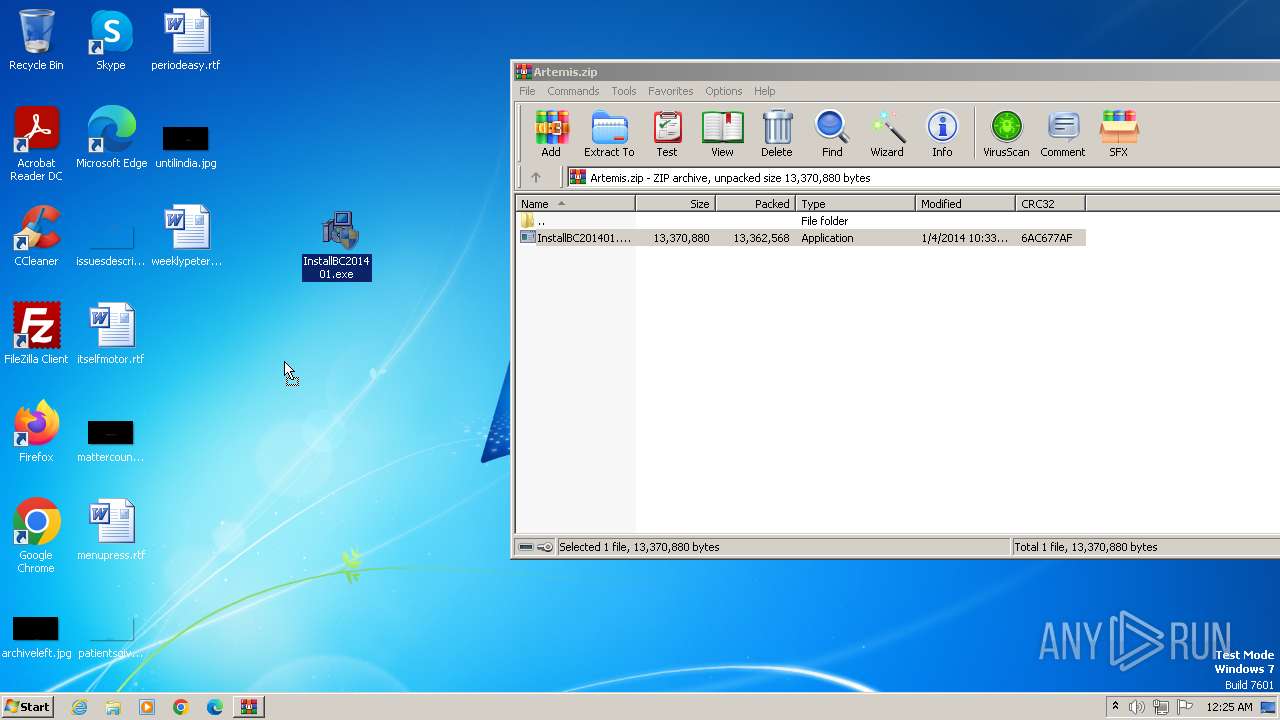
Task: Open the Start menu
Action: (27, 707)
